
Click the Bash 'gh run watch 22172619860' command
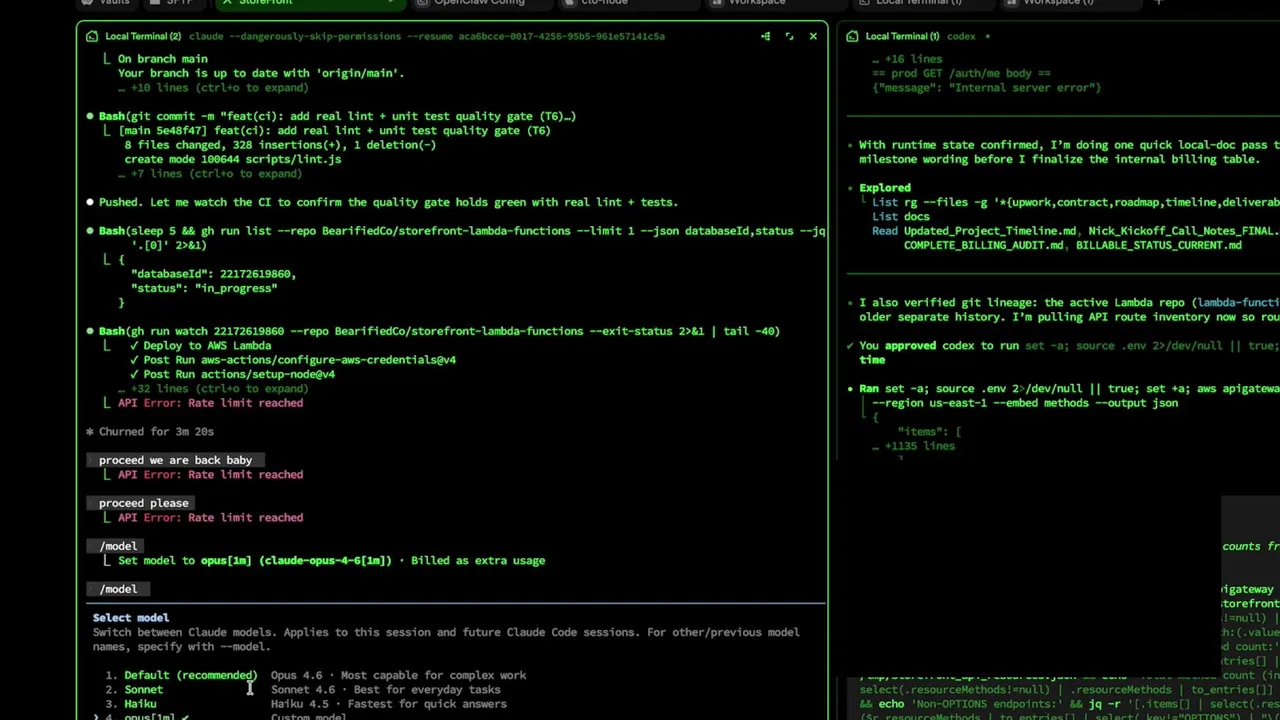439,331
